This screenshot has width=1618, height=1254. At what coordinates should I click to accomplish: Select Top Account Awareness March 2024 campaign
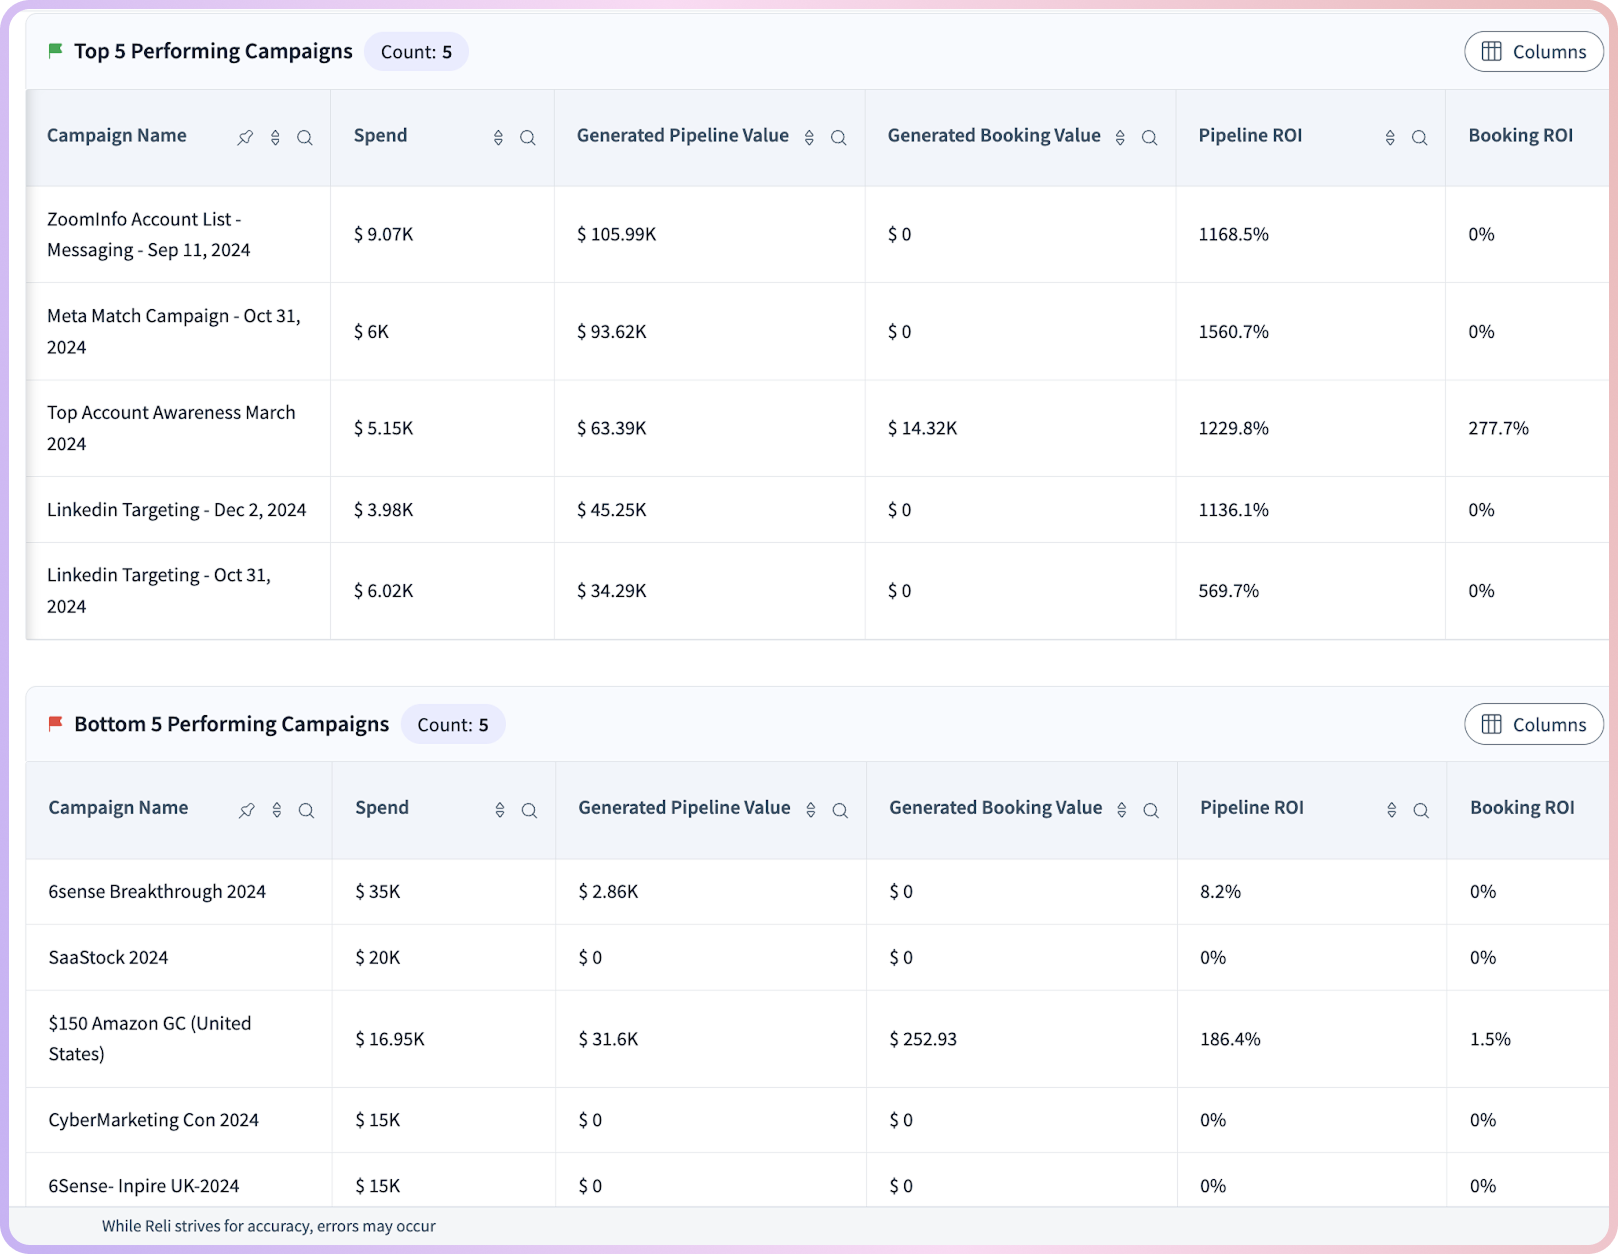(171, 428)
